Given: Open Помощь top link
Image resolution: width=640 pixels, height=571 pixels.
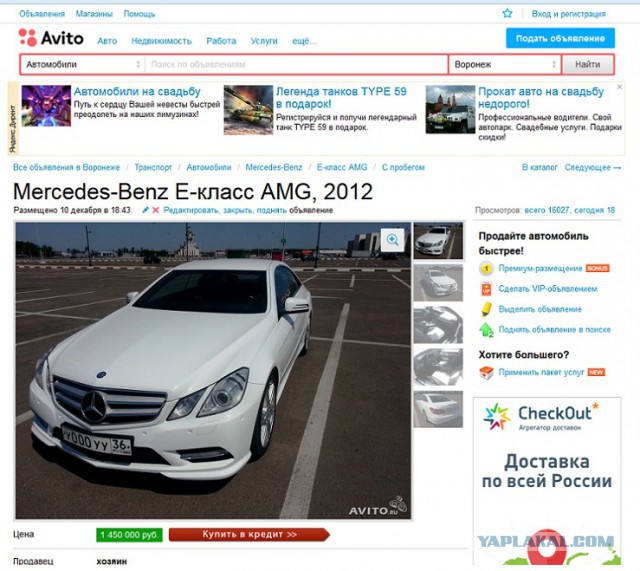Looking at the screenshot, I should tap(139, 14).
